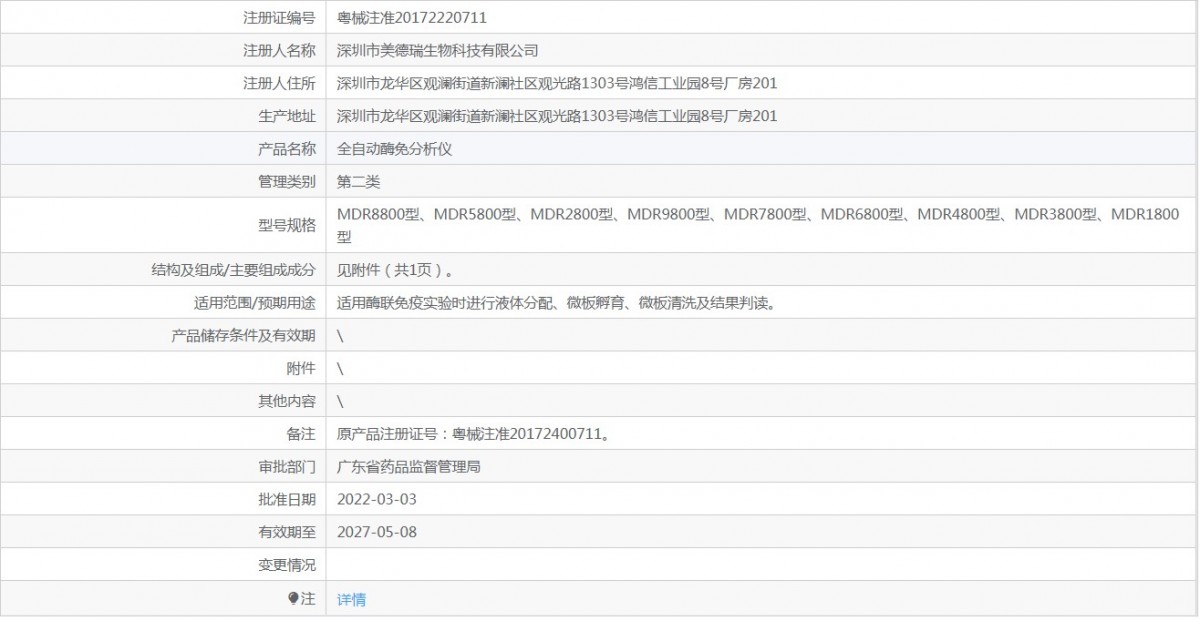Click the 结构及组成/主要组成成分 label

[x=232, y=269]
